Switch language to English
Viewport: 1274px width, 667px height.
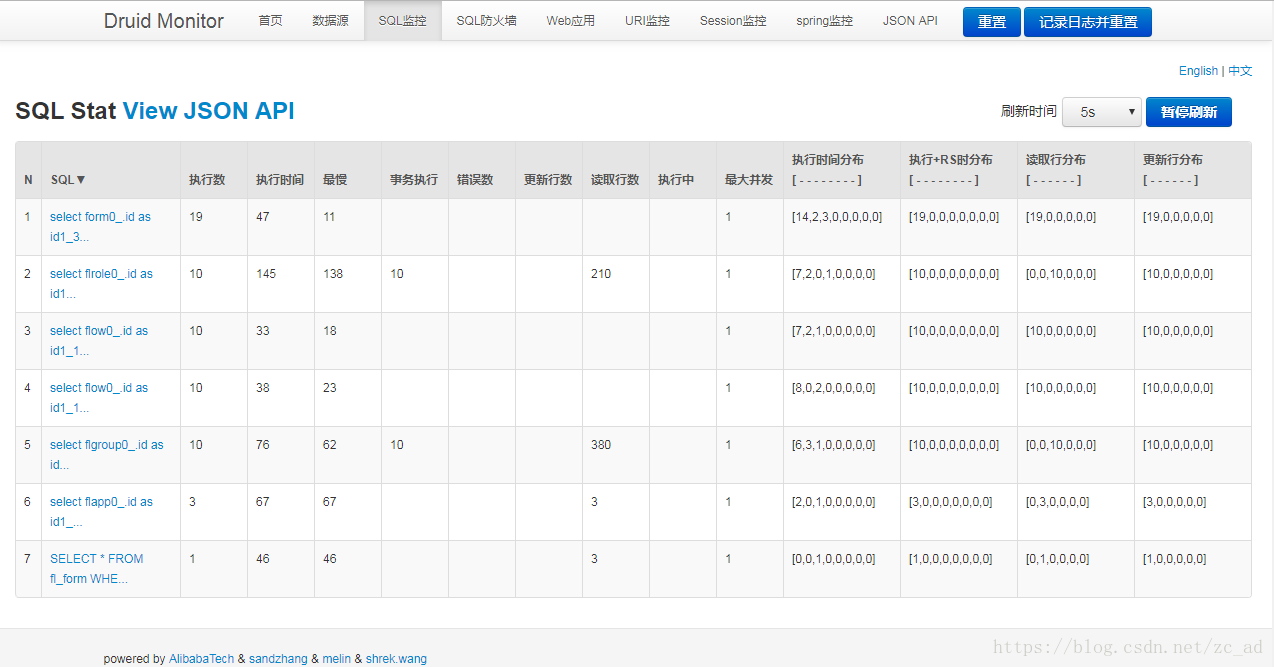click(x=1198, y=71)
